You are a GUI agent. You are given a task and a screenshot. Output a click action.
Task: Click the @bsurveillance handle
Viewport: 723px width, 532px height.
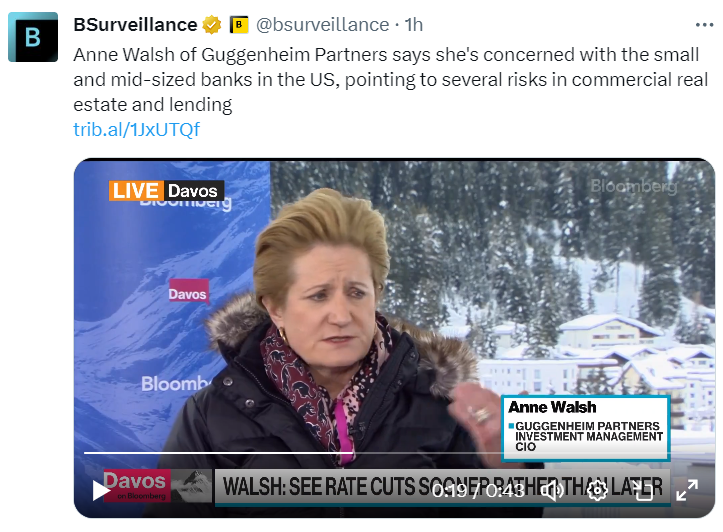point(322,25)
